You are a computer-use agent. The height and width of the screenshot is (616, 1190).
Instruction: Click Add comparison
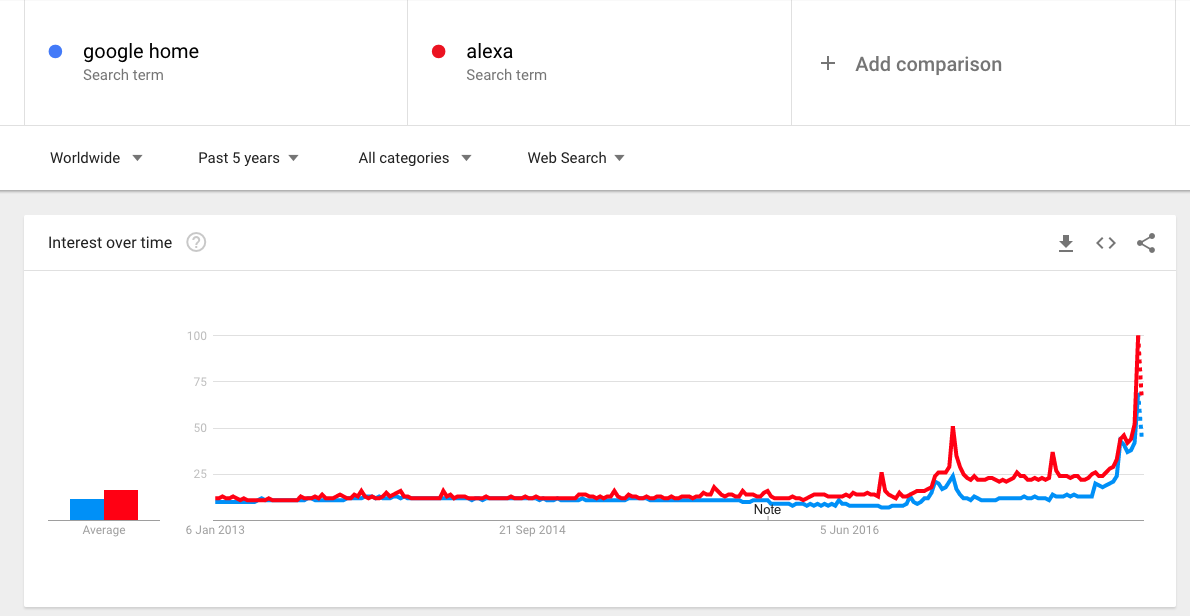coord(928,63)
